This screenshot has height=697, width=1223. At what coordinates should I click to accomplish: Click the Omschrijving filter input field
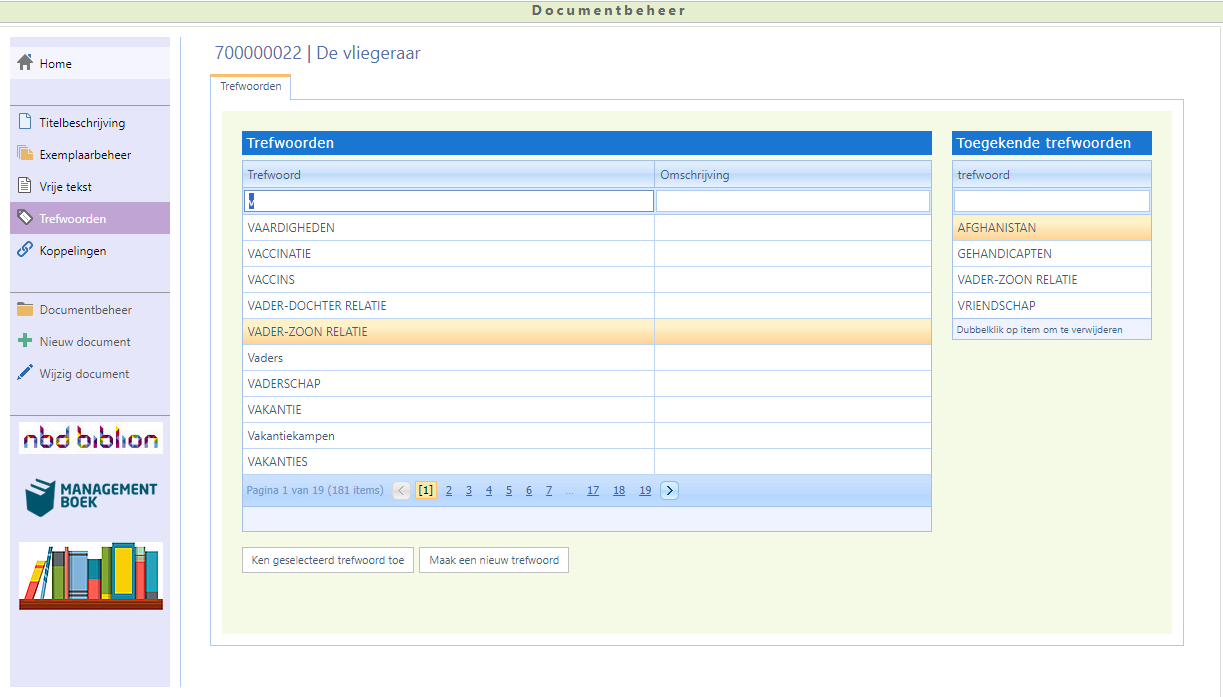point(792,201)
